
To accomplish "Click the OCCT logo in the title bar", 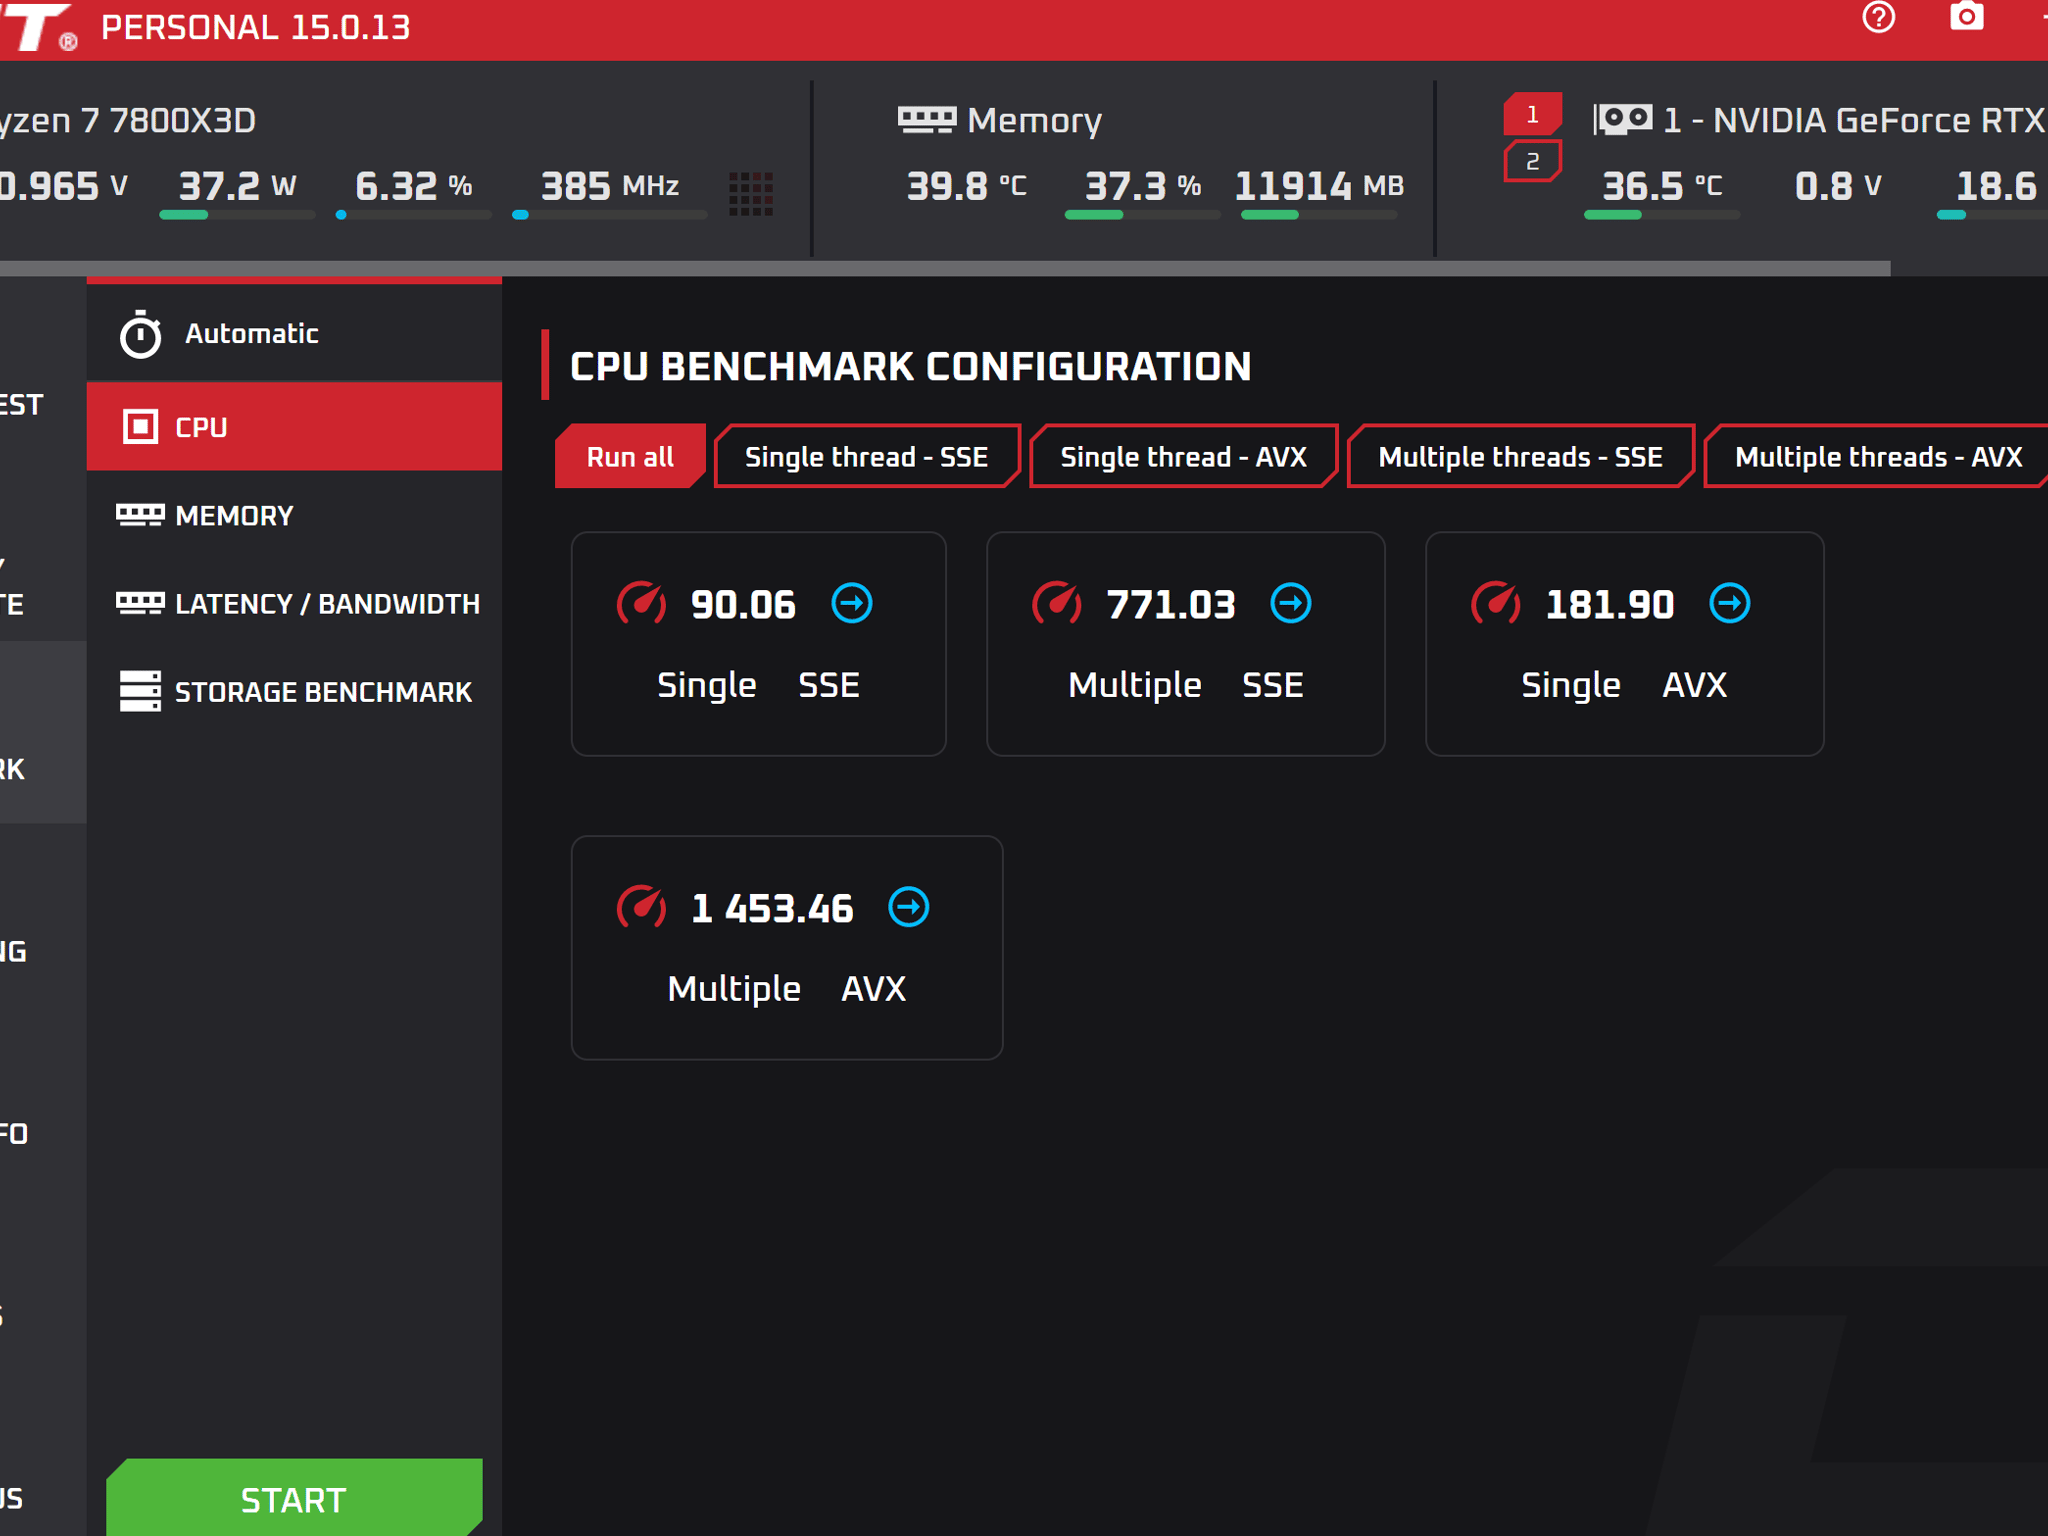I will pyautogui.click(x=38, y=27).
